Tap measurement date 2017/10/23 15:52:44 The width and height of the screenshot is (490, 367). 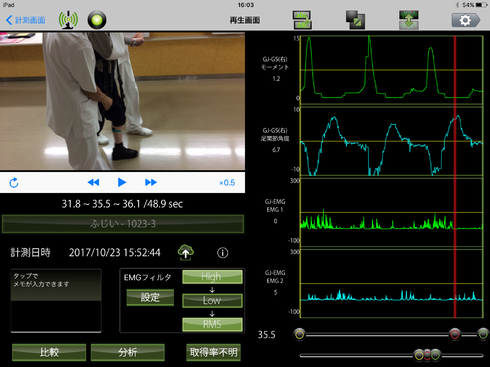[115, 253]
